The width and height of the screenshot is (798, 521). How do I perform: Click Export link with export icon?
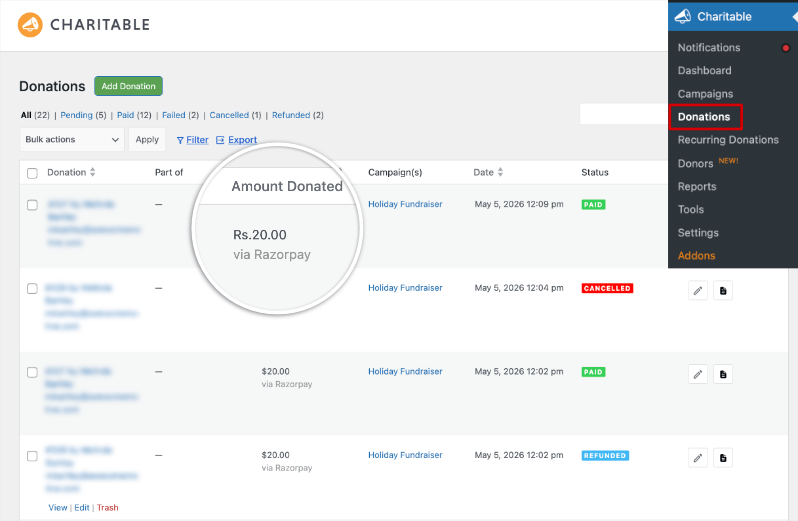point(237,139)
